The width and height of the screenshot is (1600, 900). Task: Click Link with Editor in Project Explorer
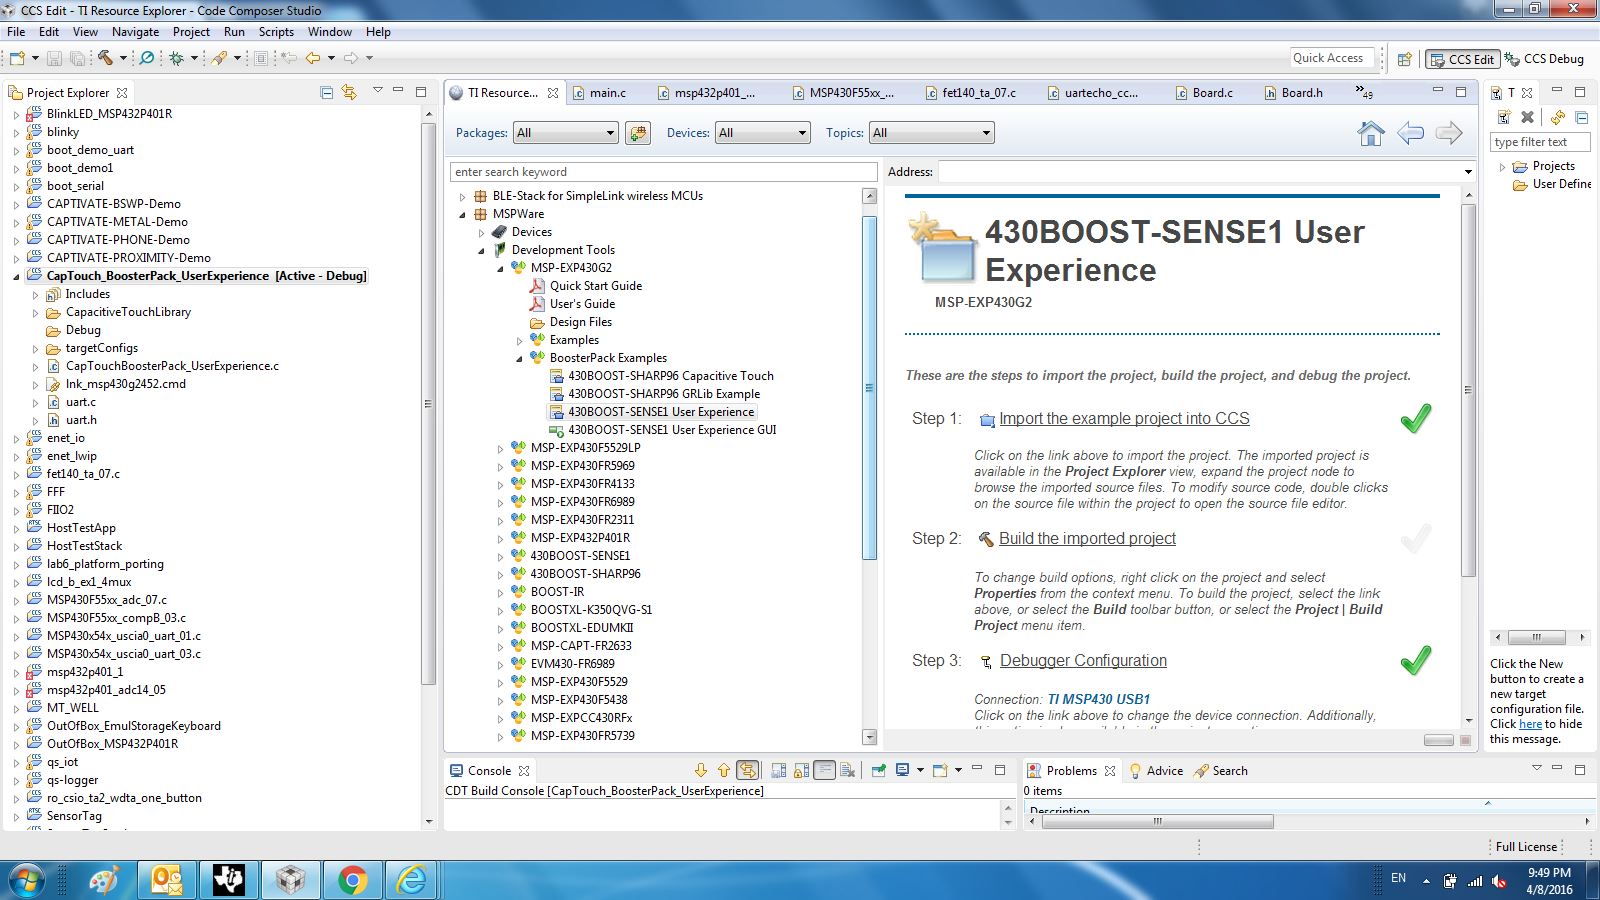coord(349,92)
